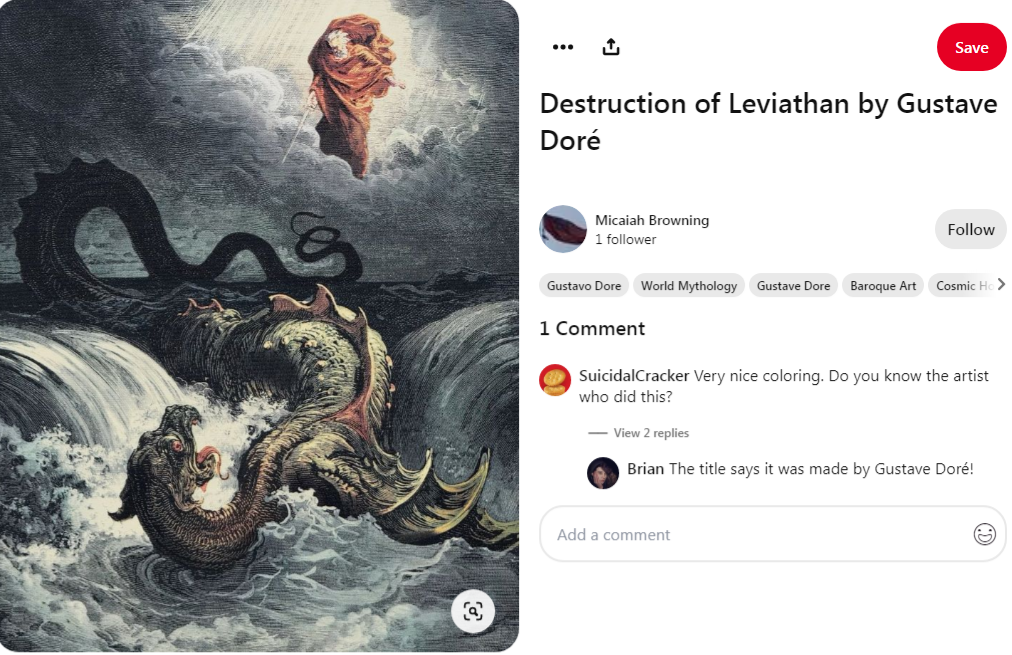Image resolution: width=1012 pixels, height=655 pixels.
Task: Open SuicidalCracker username link
Action: tap(634, 376)
